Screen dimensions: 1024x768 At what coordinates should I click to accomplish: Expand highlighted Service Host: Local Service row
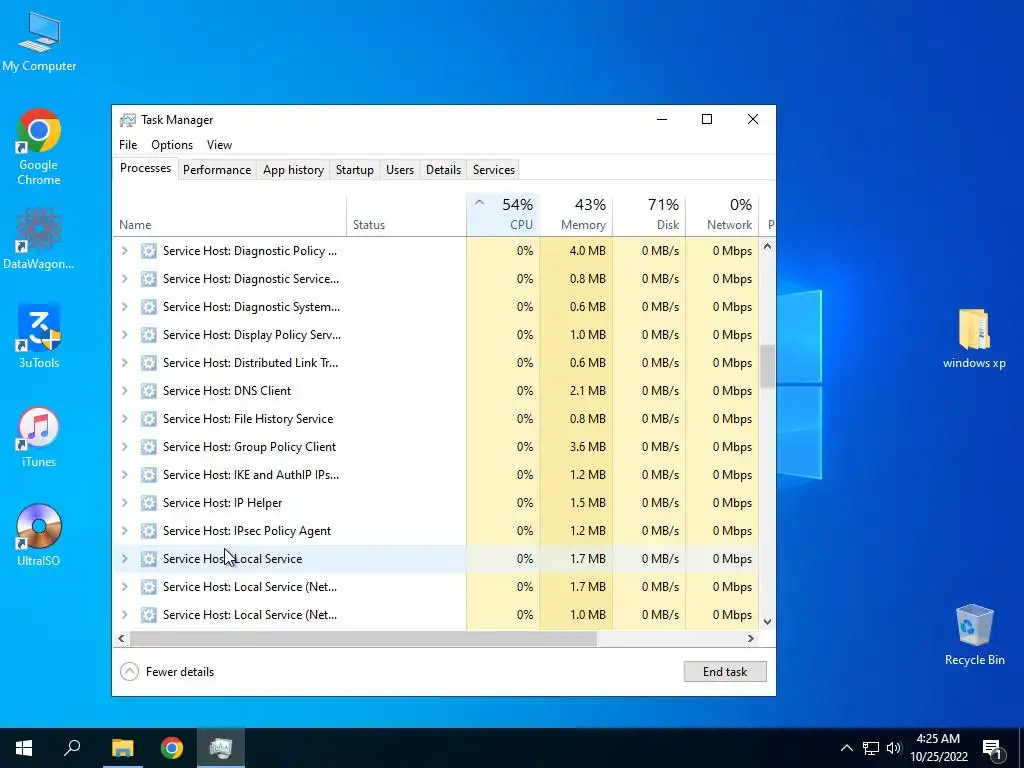coord(124,559)
